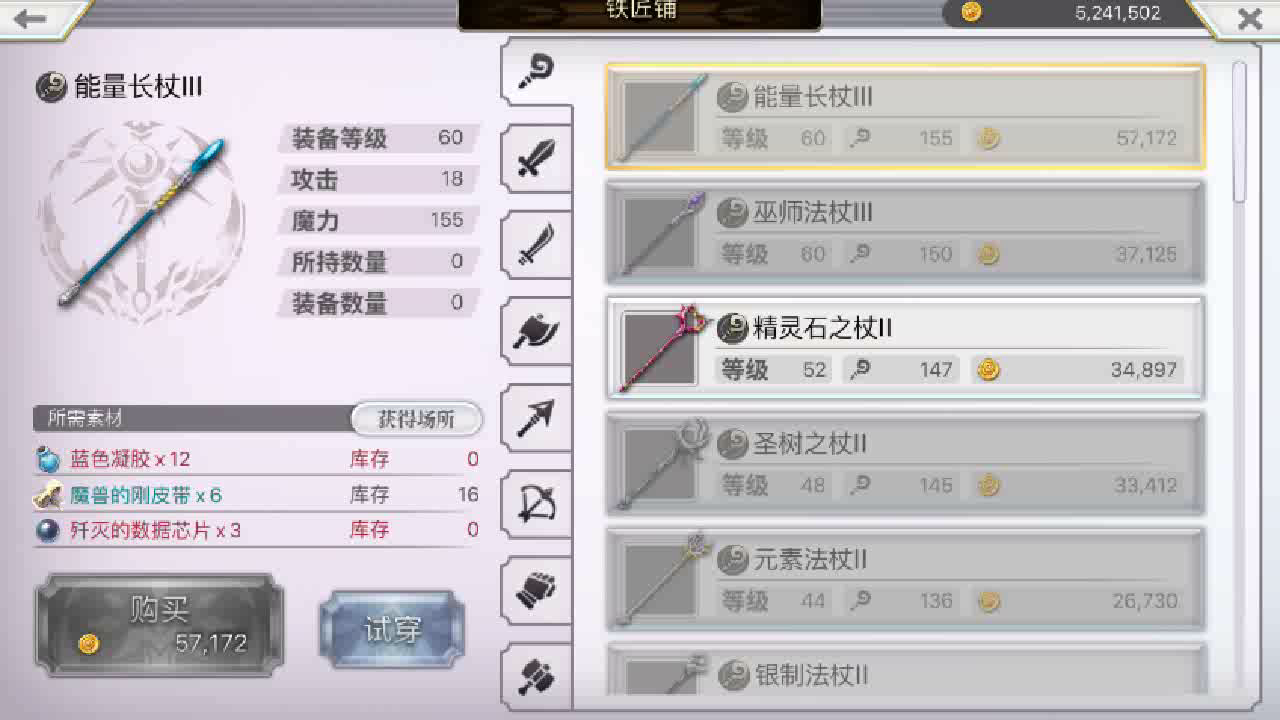Click the 蓝色凝胶 material row
1280x720 pixels.
click(x=258, y=459)
